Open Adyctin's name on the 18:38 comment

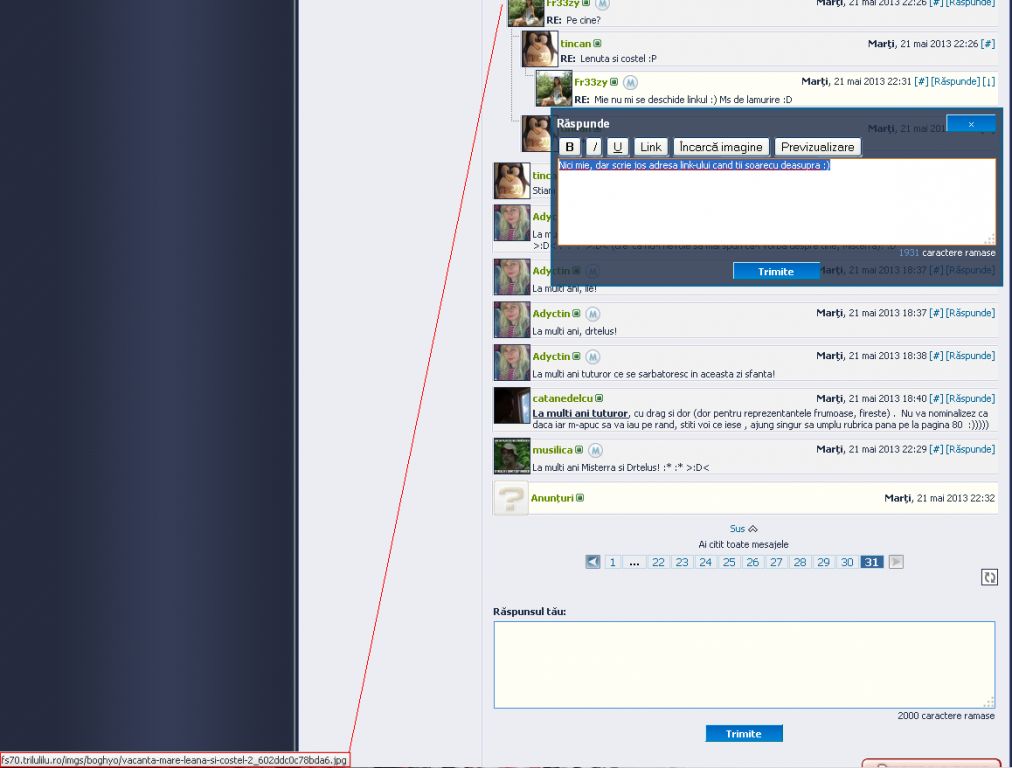point(551,356)
